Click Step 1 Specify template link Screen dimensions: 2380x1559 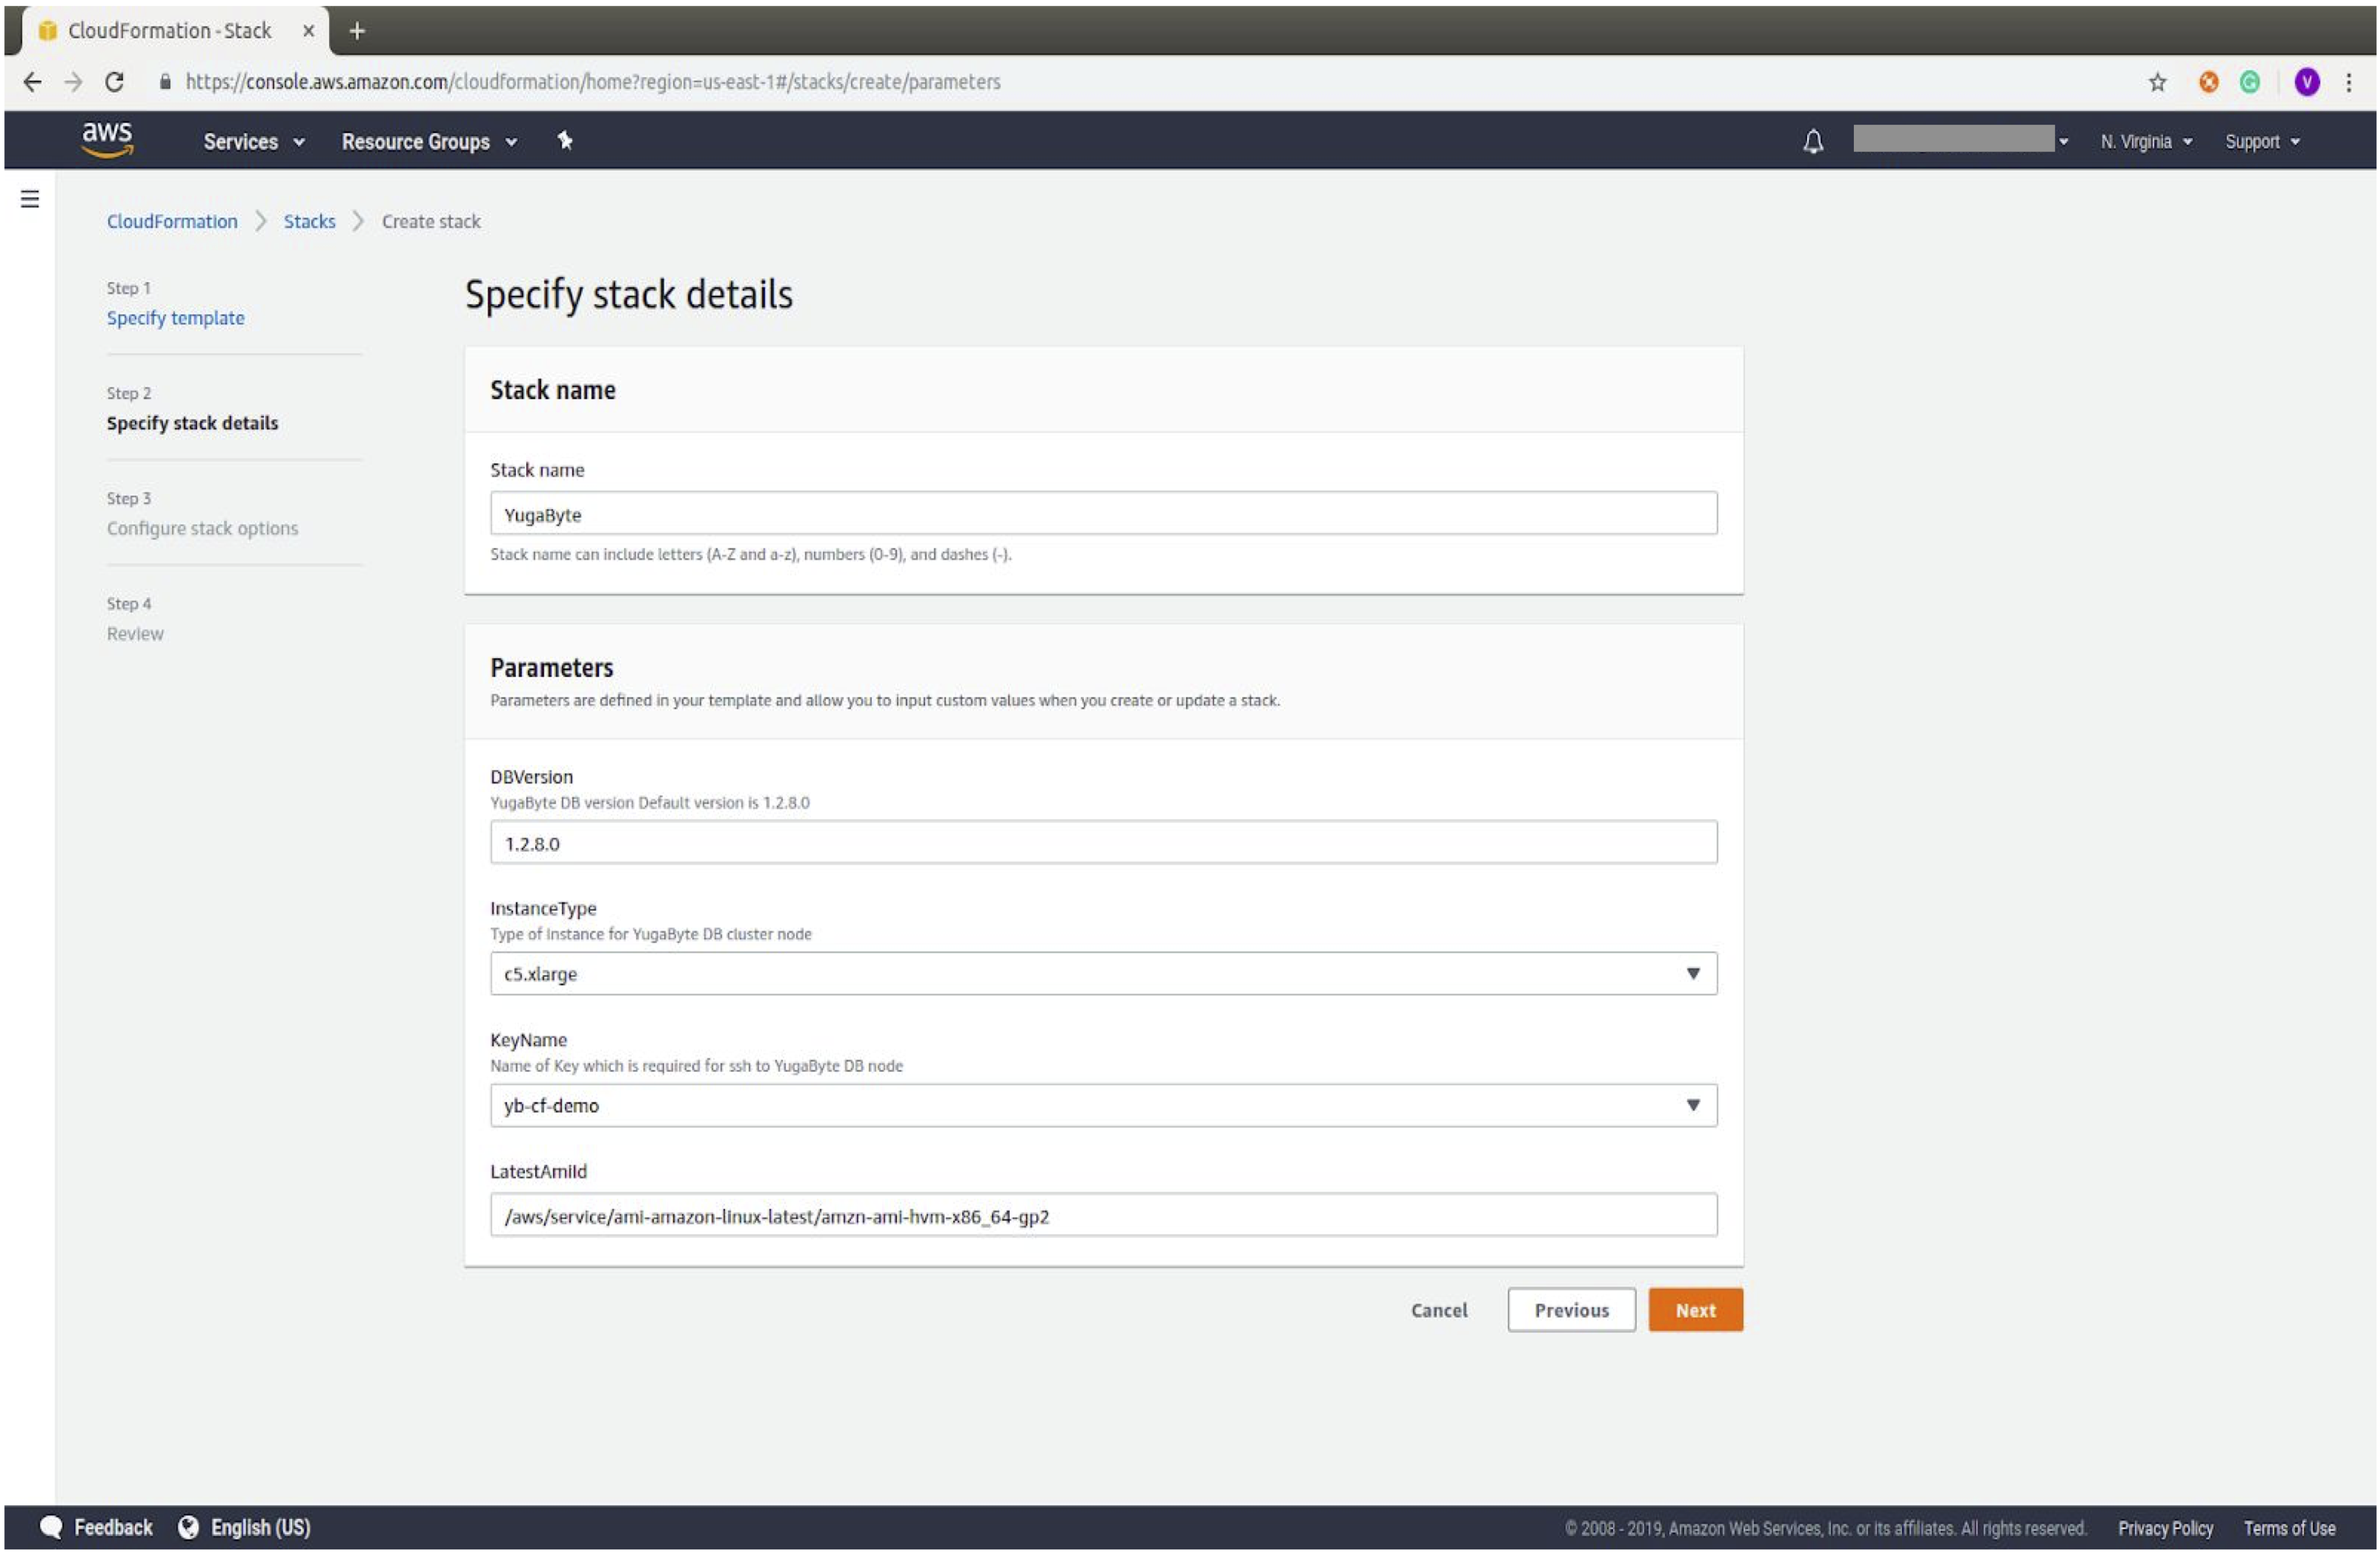(176, 317)
